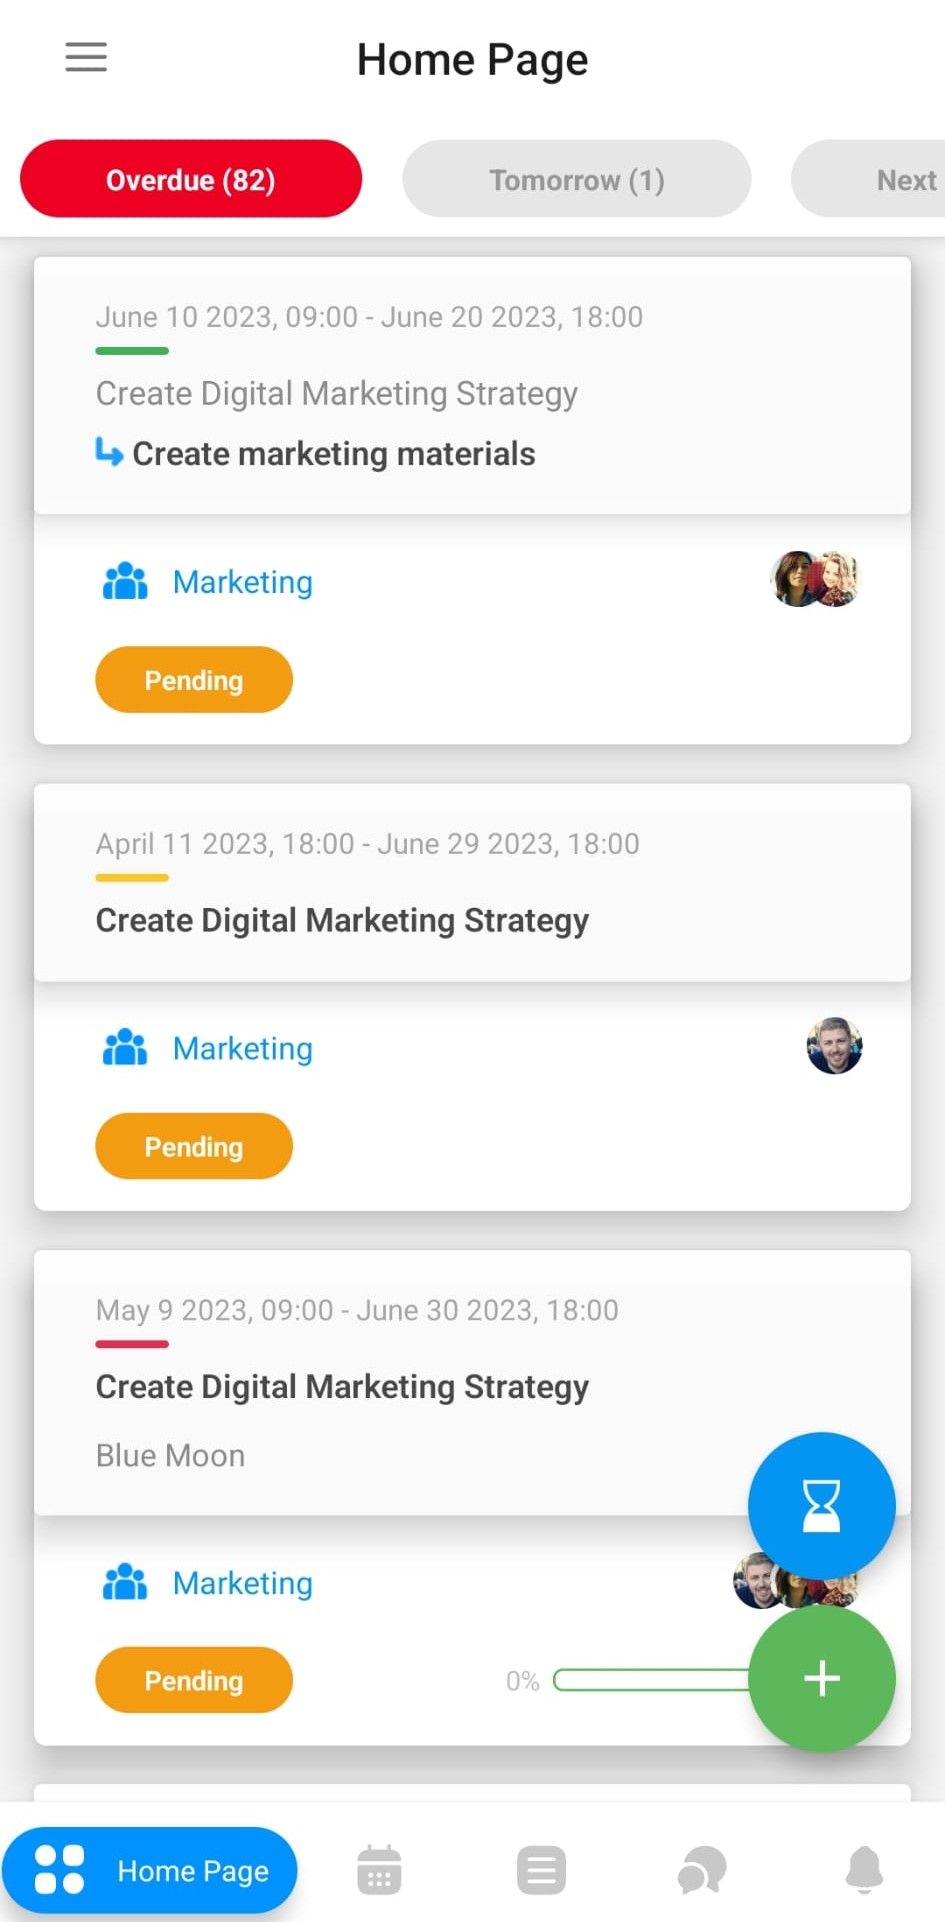Tap the green plus add button
Image resolution: width=945 pixels, height=1922 pixels.
(x=821, y=1678)
